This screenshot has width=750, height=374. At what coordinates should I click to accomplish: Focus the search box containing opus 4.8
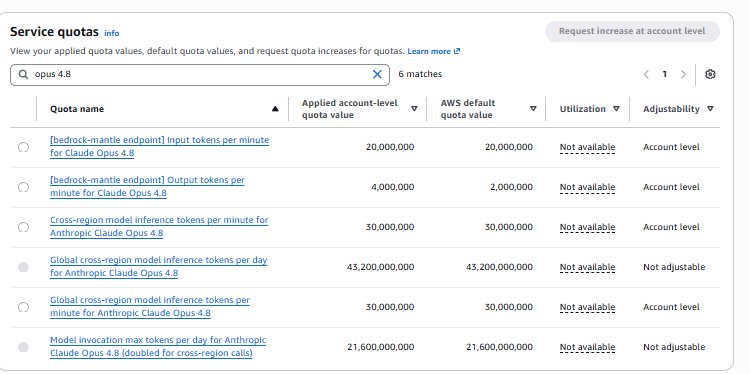coord(200,75)
